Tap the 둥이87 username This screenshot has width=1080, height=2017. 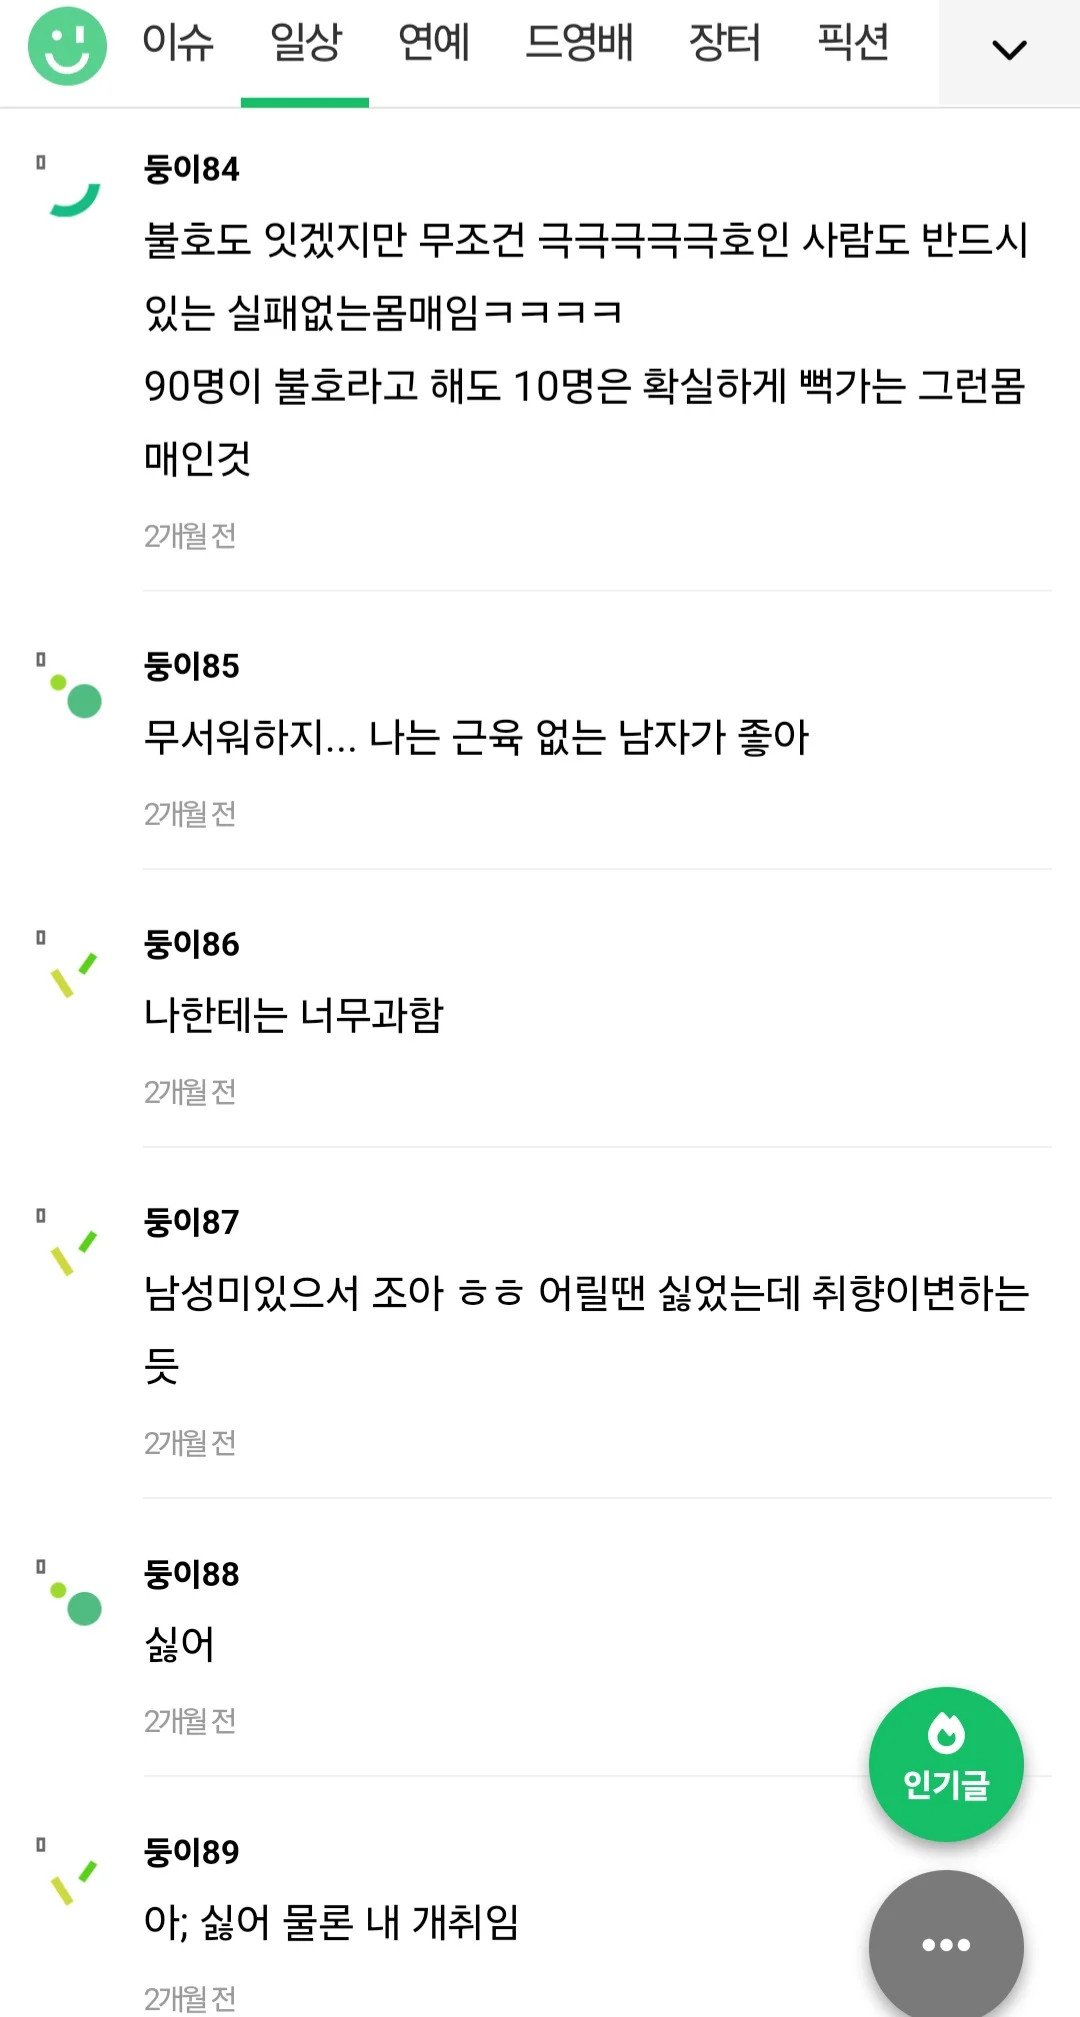pos(192,1222)
